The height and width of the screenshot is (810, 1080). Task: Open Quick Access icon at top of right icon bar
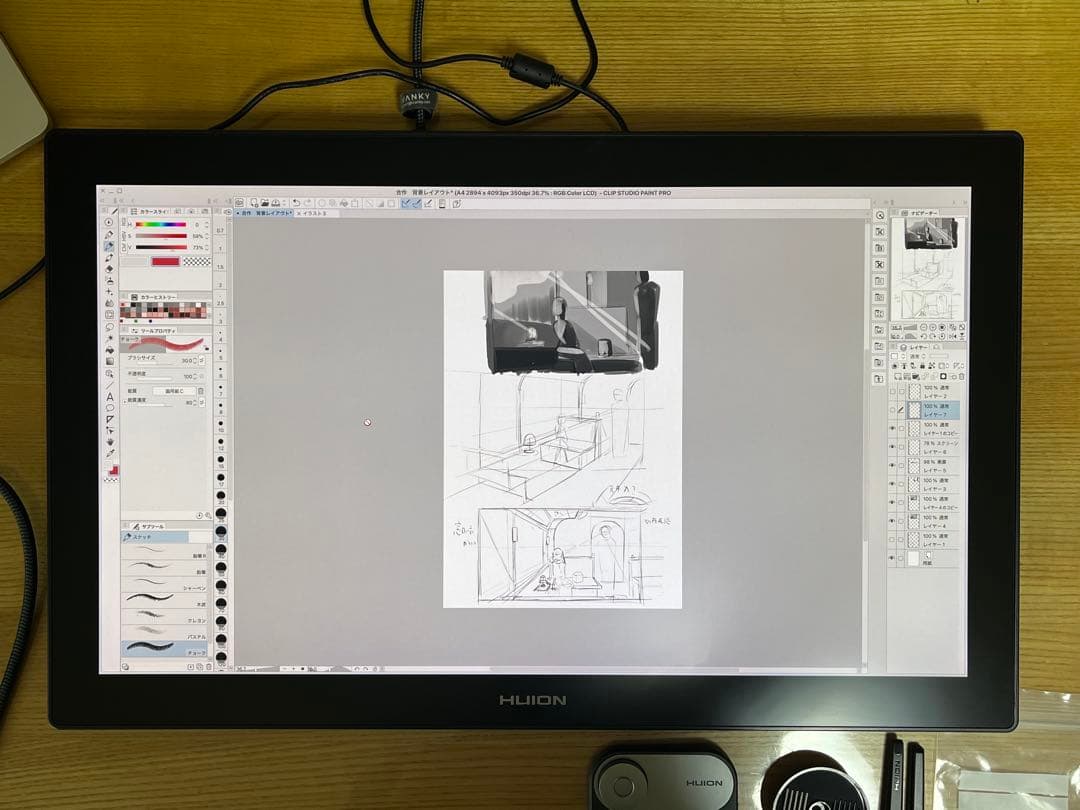880,216
